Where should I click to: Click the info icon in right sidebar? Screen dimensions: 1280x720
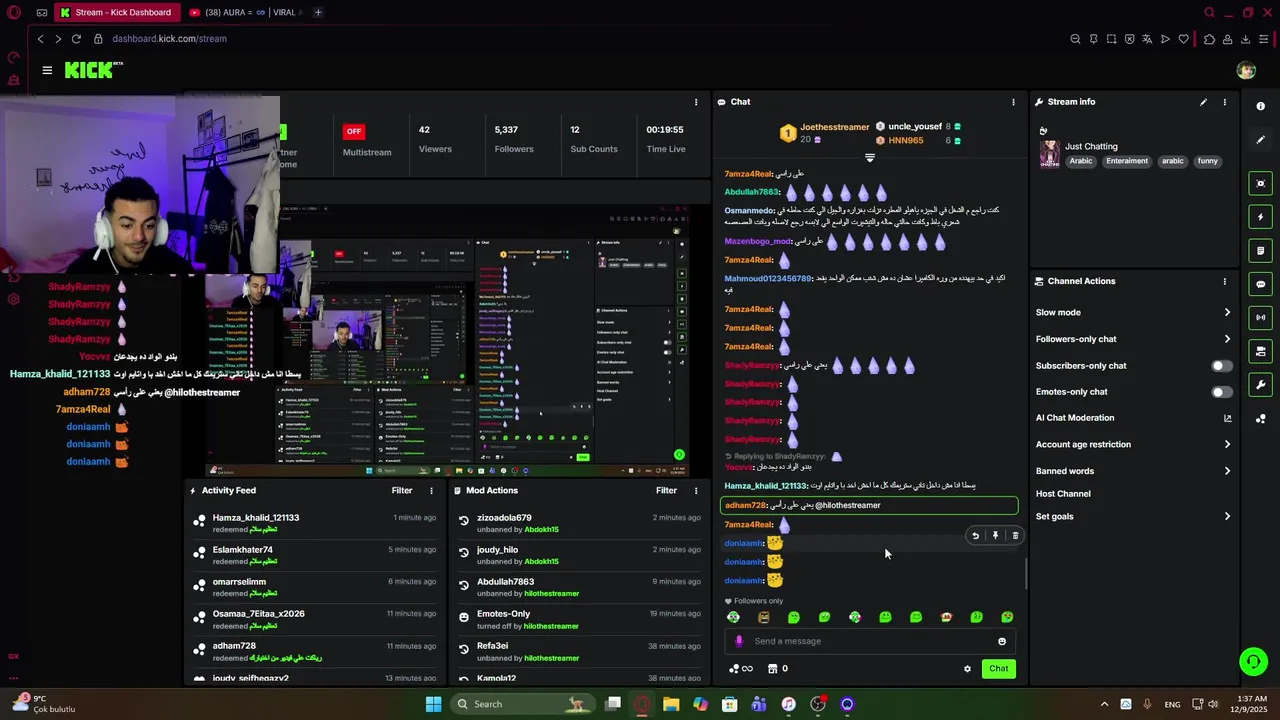(1260, 106)
